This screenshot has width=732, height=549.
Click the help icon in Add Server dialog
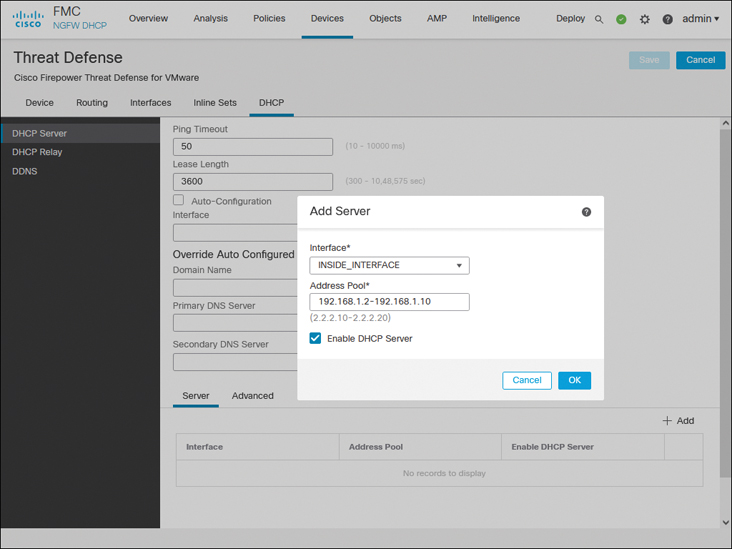pos(586,212)
